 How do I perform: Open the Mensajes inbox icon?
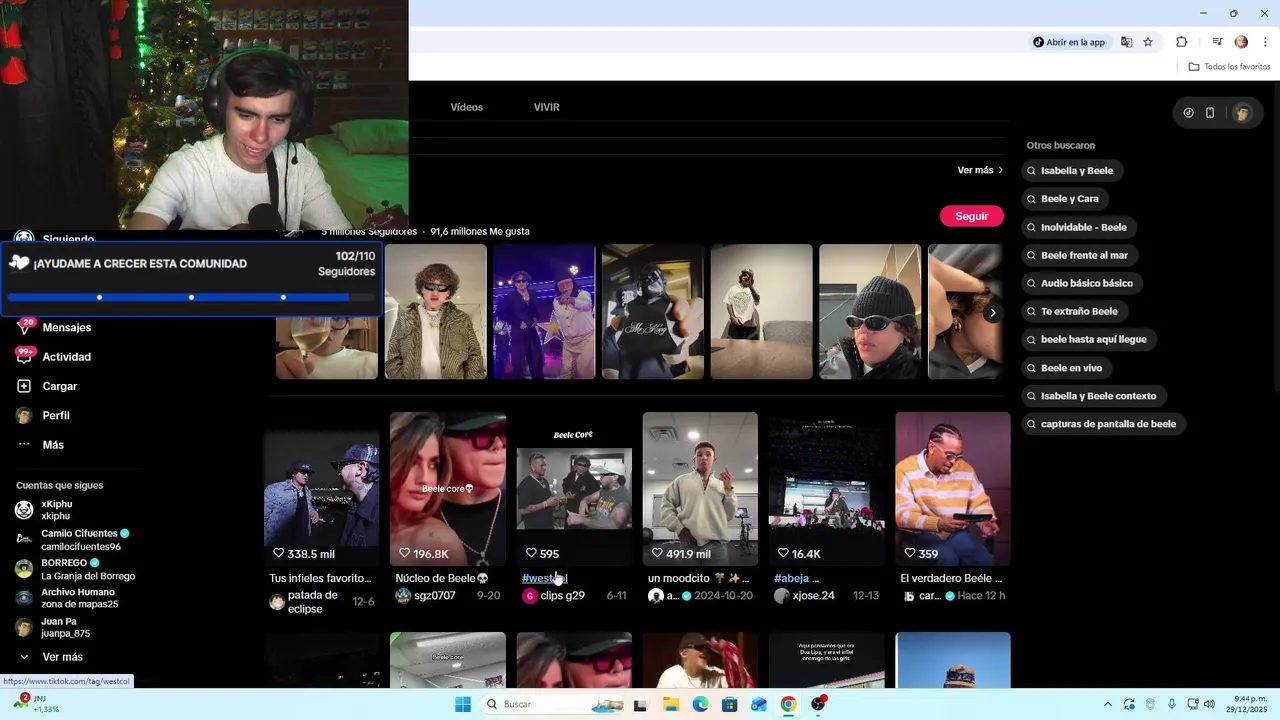click(x=24, y=327)
